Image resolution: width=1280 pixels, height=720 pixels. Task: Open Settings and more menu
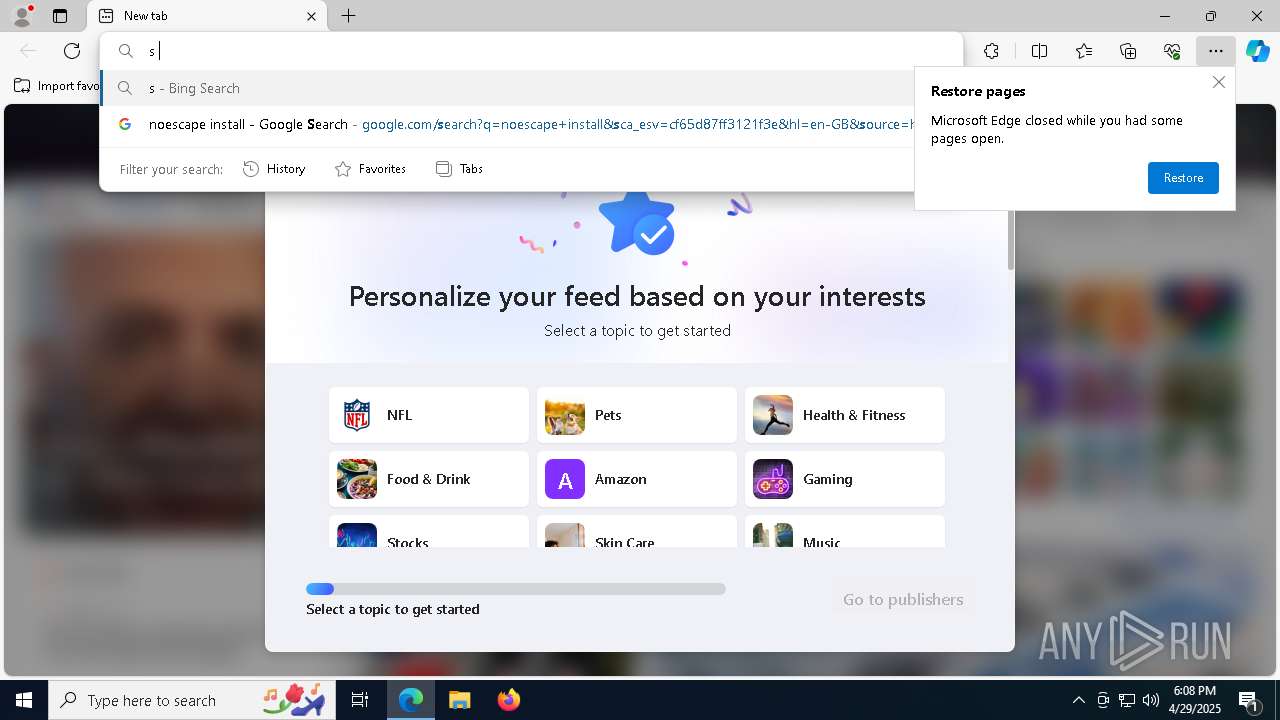[1216, 51]
